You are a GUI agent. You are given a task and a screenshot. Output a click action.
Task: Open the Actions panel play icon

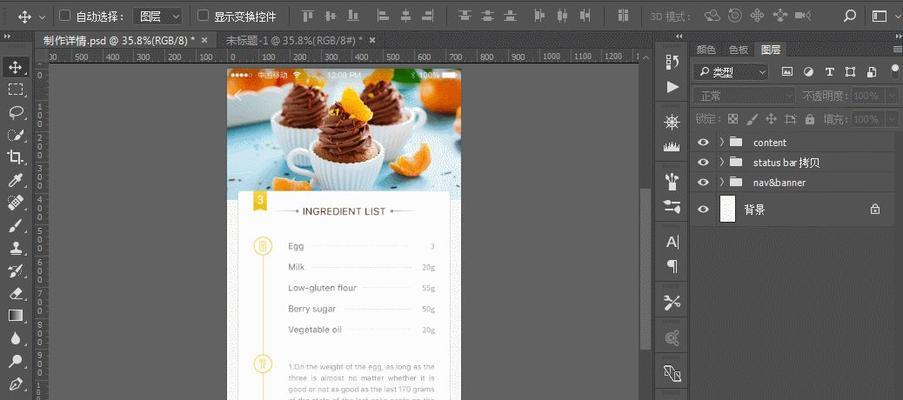672,87
